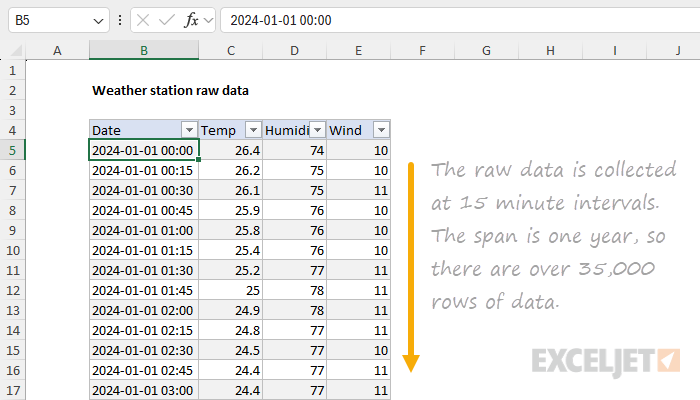Select cell with 2024-01-01 00:15
Screen dimensions: 700x400
pyautogui.click(x=144, y=170)
